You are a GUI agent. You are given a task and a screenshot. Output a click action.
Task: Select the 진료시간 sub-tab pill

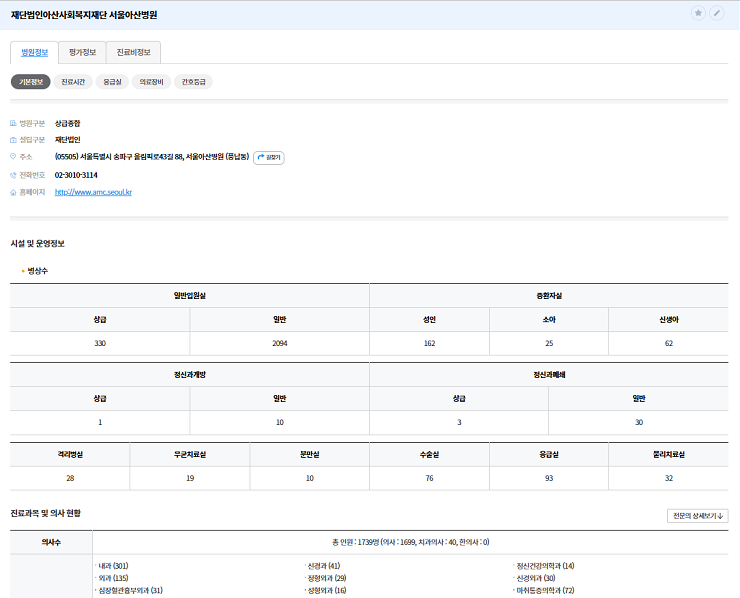(73, 82)
